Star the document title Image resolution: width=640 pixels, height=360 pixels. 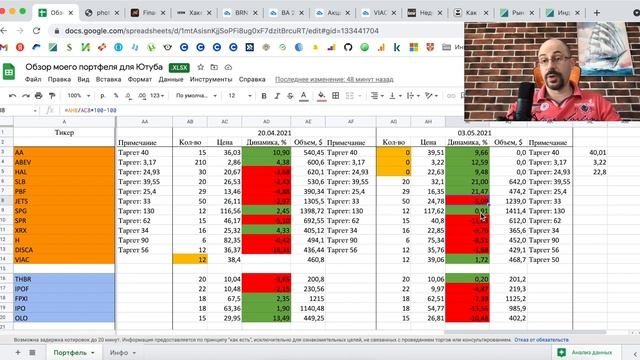tap(200, 67)
